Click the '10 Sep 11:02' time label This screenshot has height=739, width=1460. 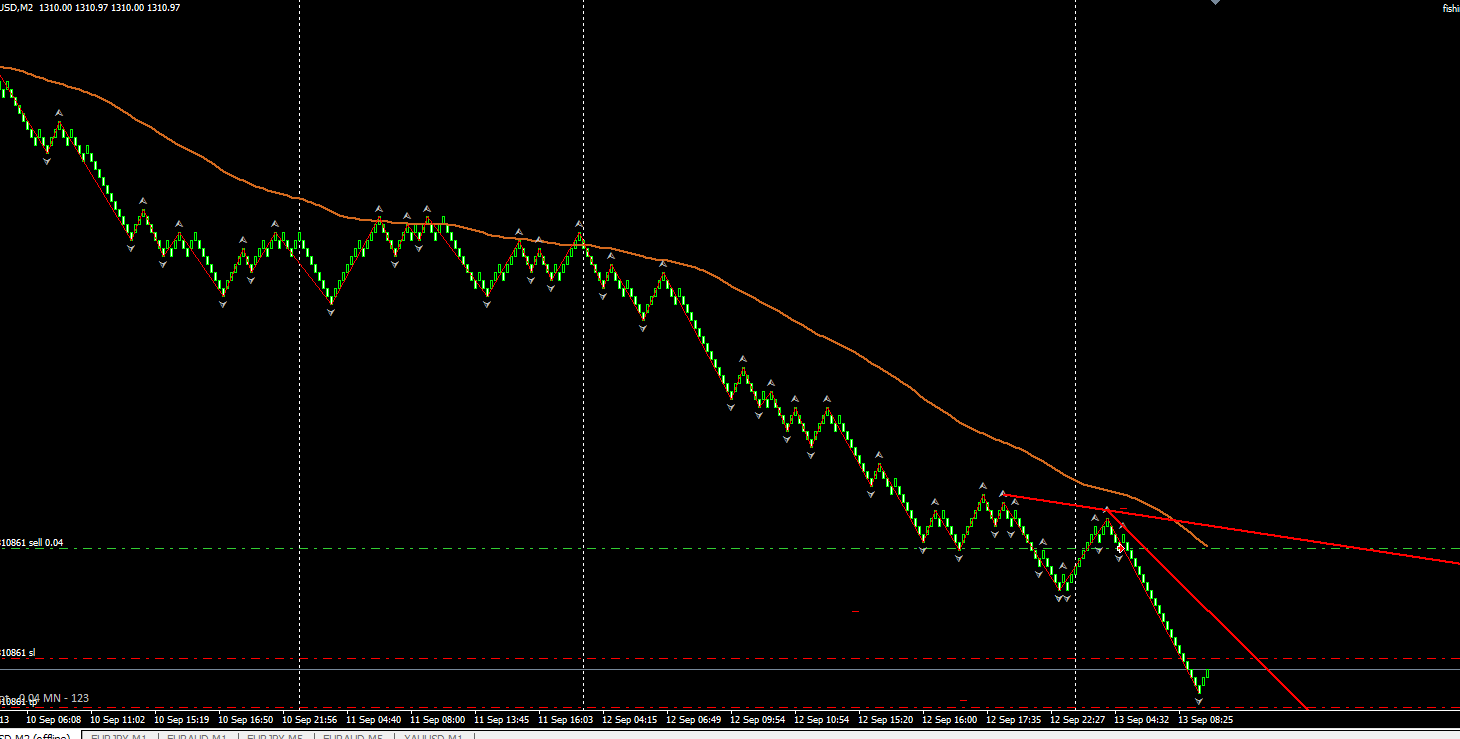(x=118, y=719)
